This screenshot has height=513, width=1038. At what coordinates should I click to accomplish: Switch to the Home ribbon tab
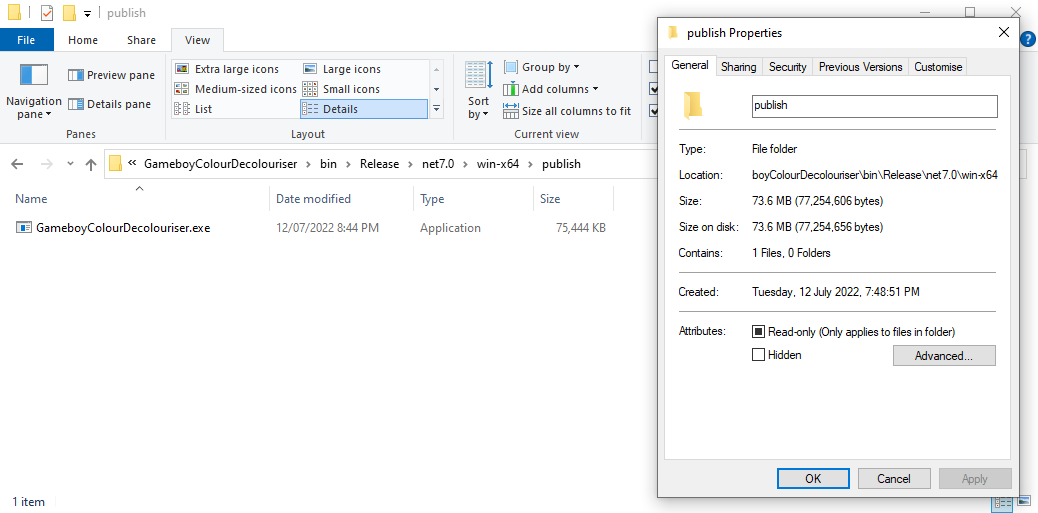coord(83,40)
